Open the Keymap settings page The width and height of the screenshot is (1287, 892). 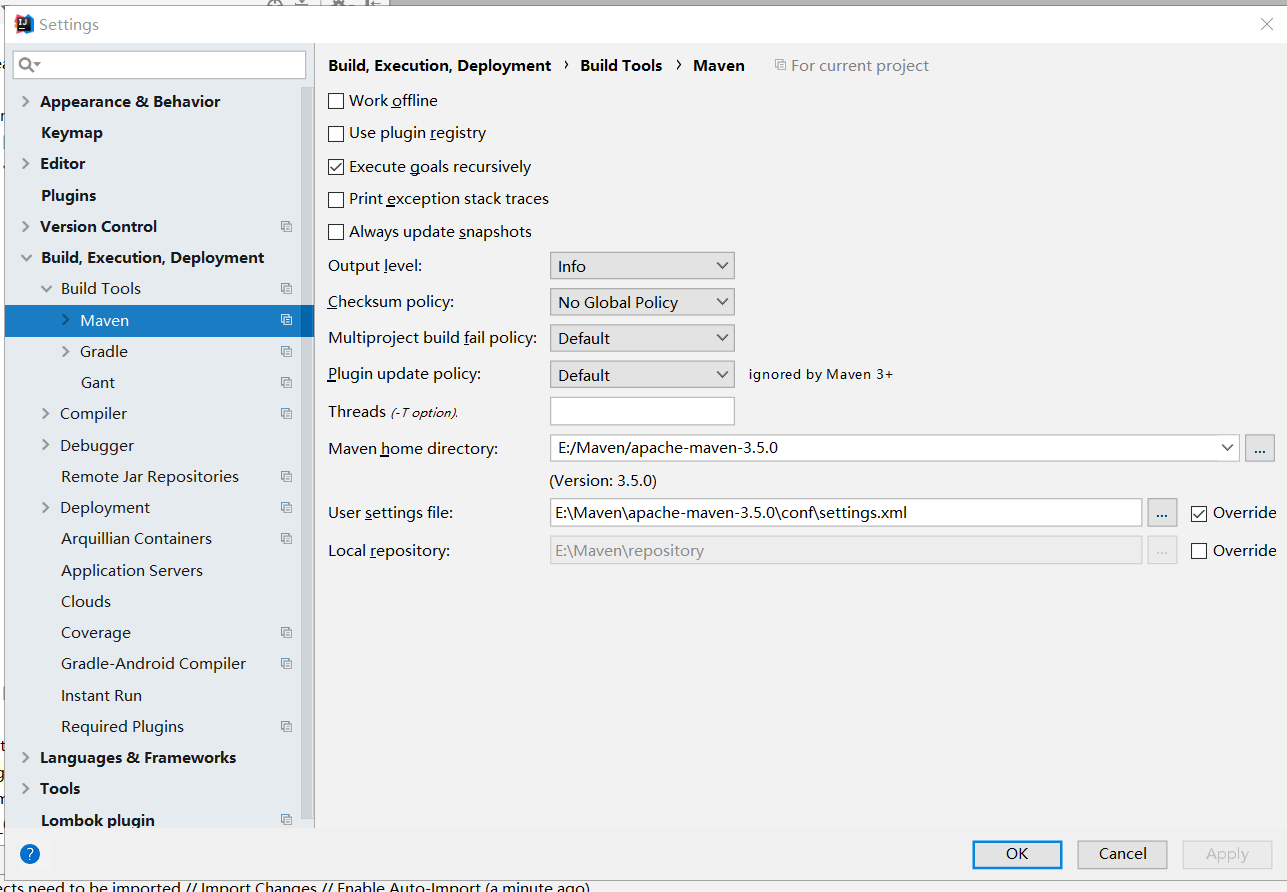[x=72, y=133]
